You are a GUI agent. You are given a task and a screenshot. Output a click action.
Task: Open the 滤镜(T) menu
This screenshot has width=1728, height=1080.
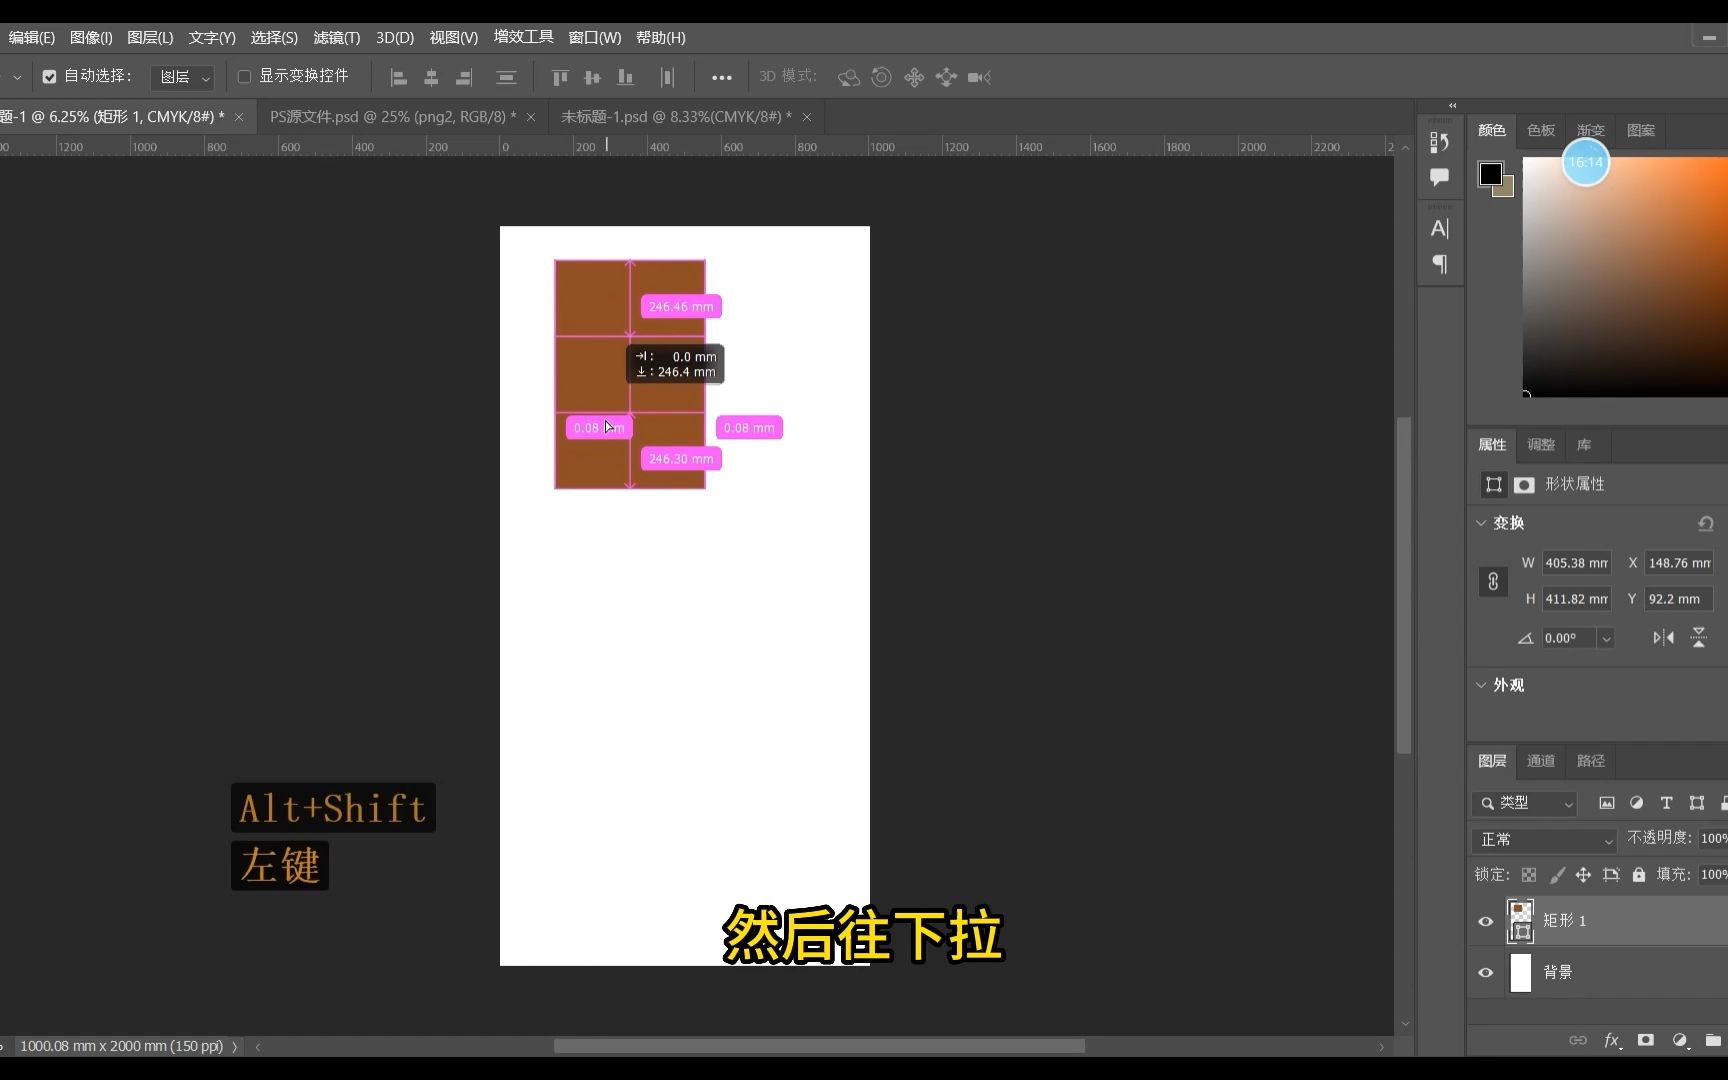336,37
